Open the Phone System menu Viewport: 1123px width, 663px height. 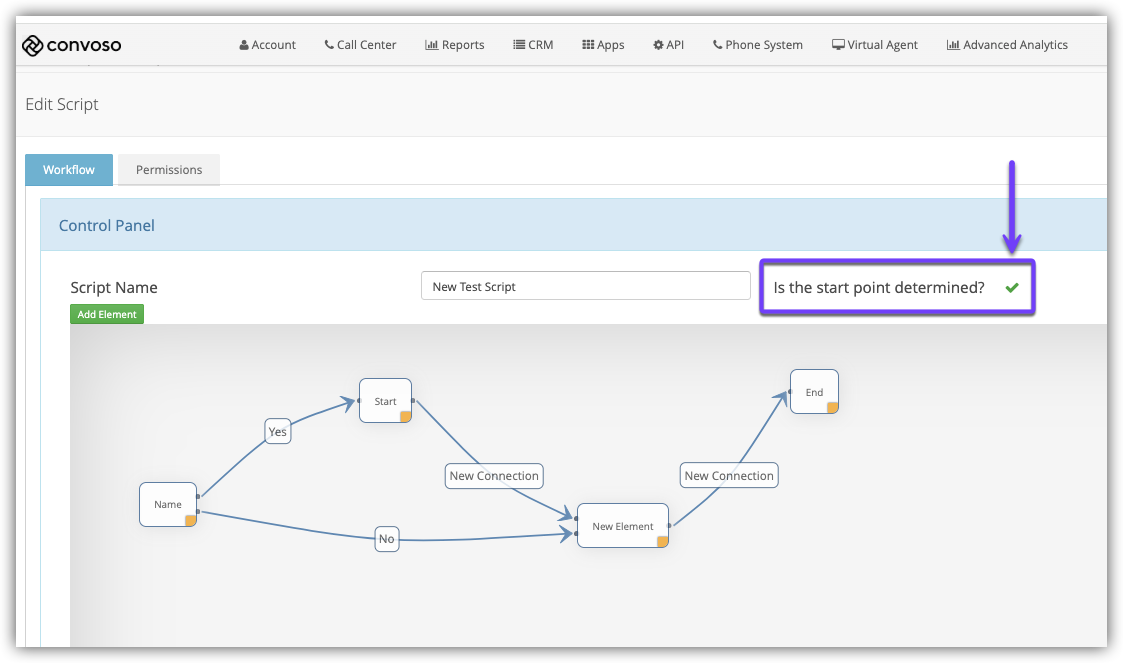coord(757,45)
